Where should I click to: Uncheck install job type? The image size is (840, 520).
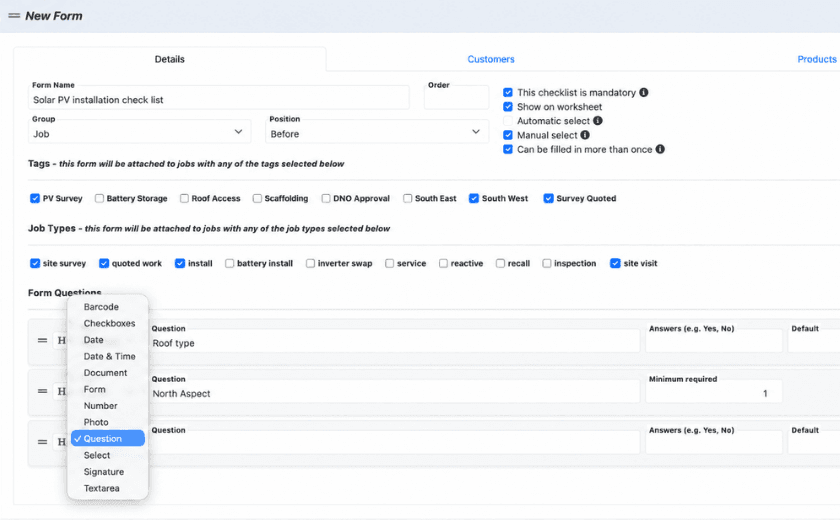pos(180,263)
